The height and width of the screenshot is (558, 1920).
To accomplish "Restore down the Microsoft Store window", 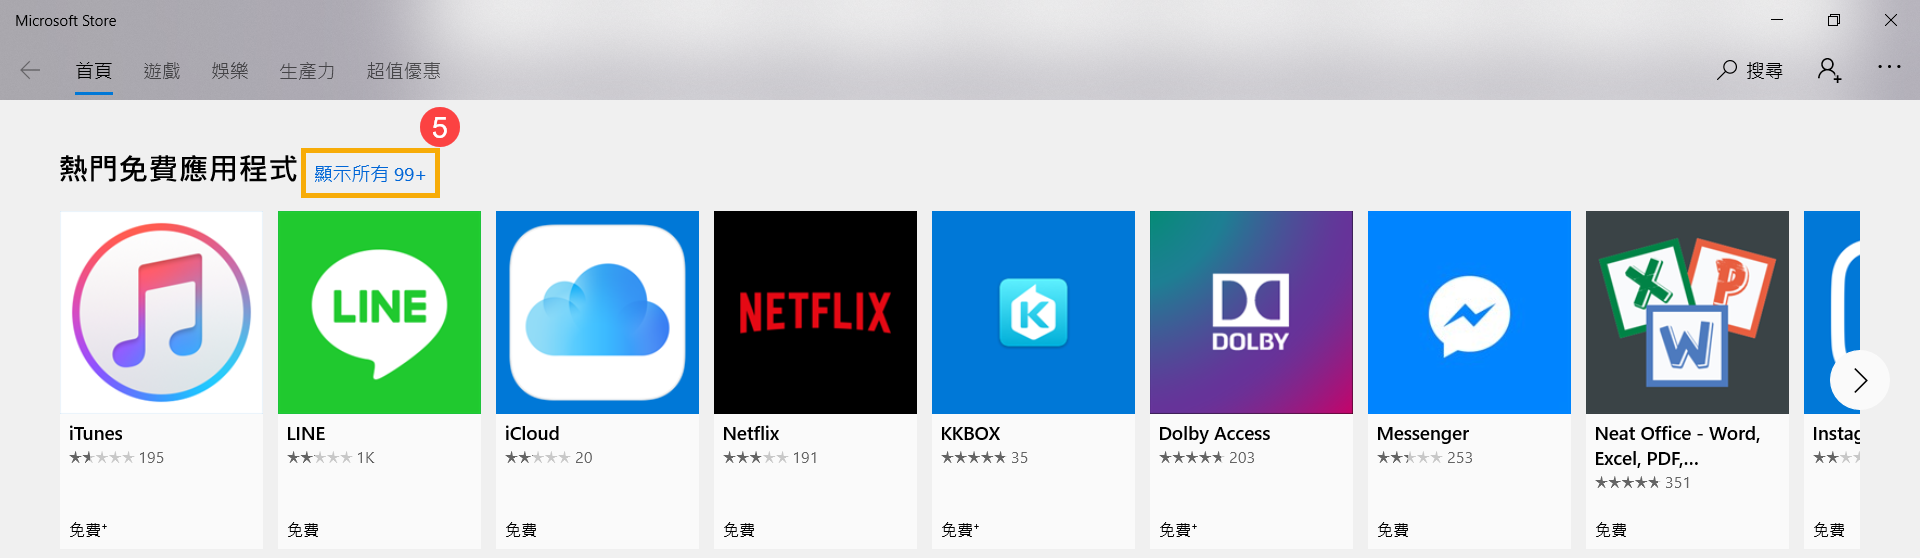I will click(x=1834, y=20).
